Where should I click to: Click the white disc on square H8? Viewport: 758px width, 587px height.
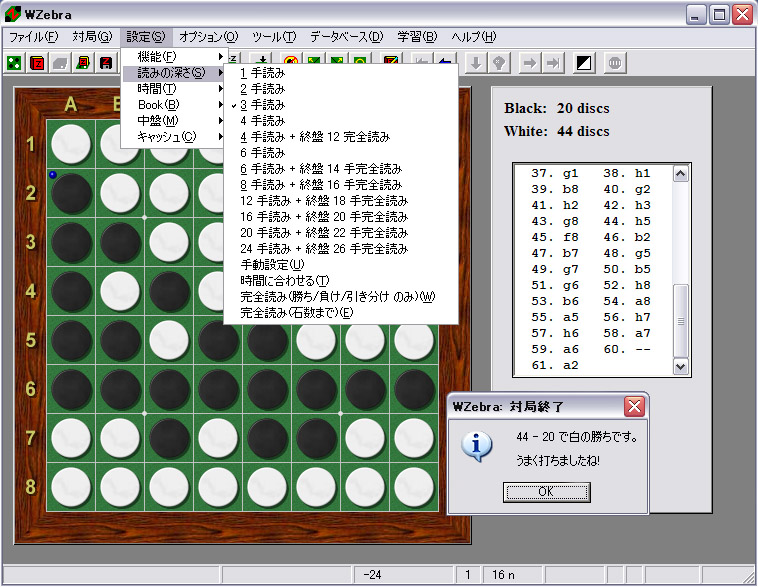point(414,487)
